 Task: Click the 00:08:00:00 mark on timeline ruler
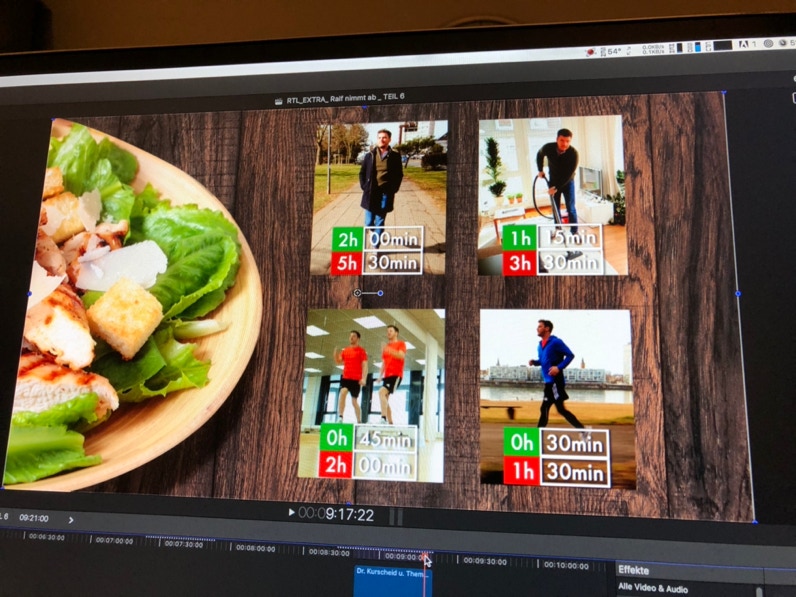(256, 549)
